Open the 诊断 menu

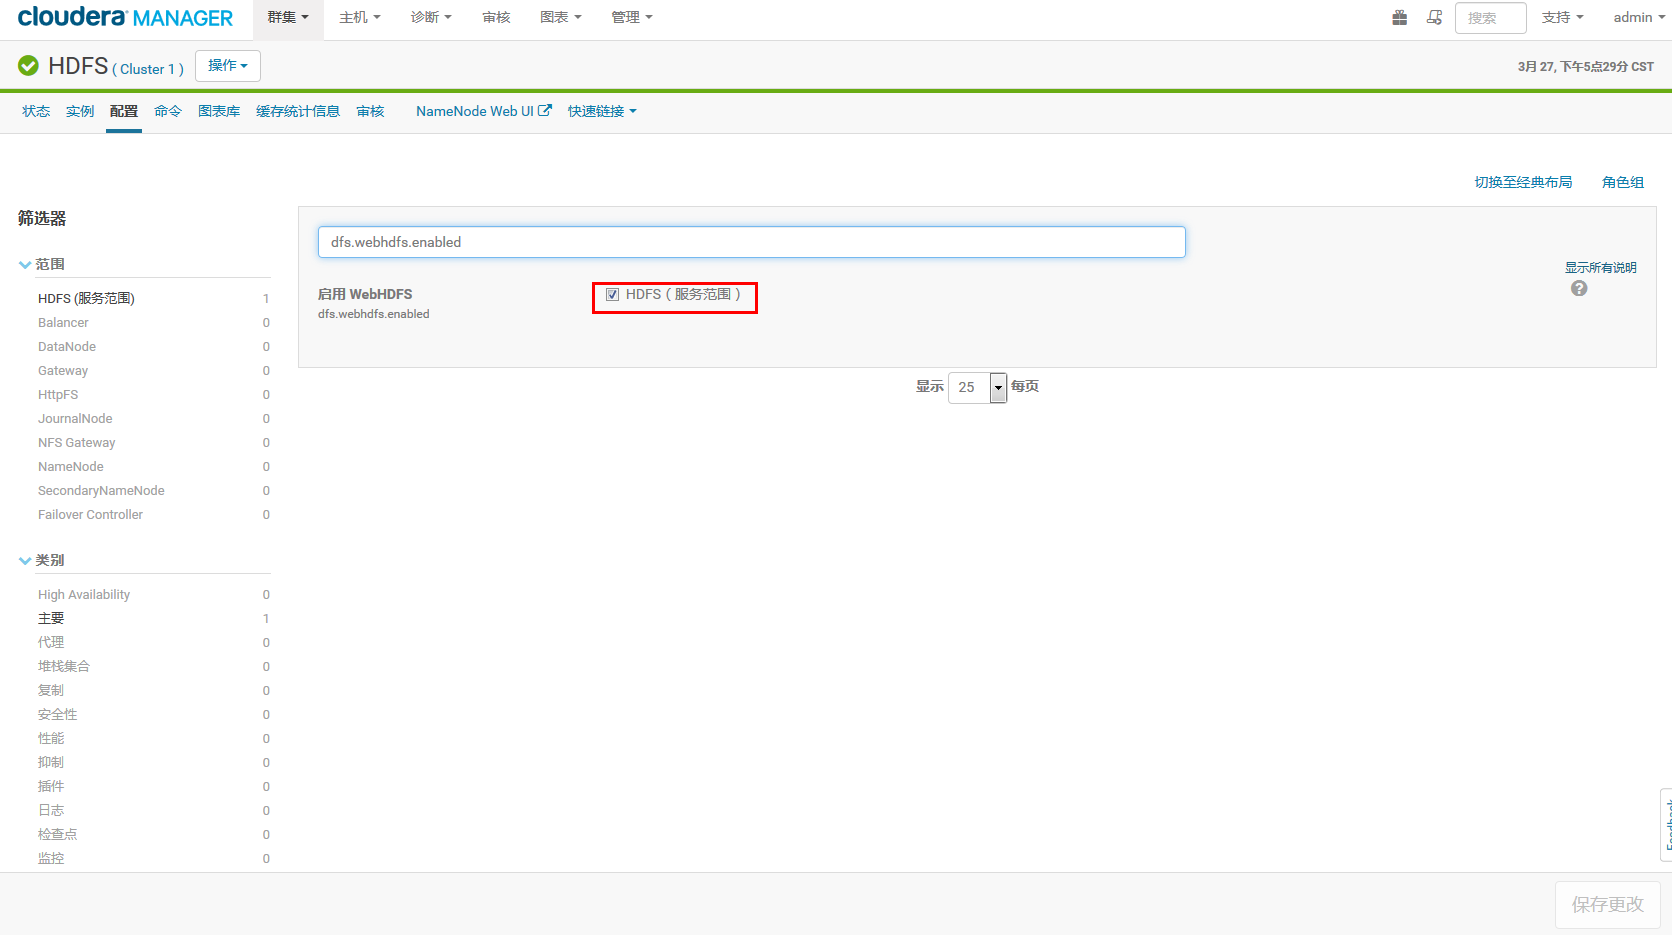coord(430,17)
